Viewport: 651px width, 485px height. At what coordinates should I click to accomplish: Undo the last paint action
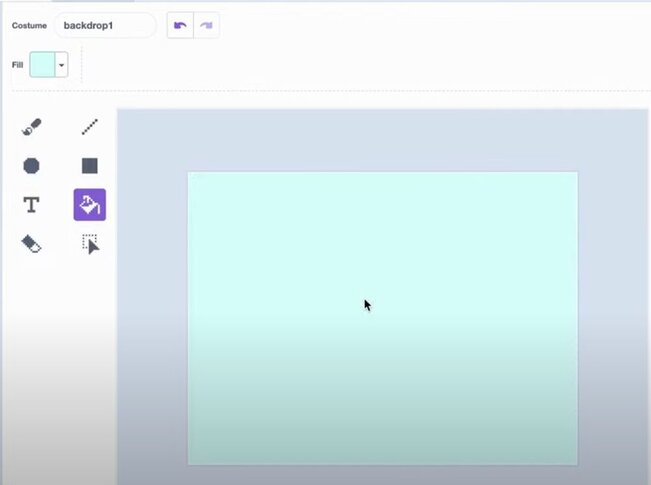(x=180, y=25)
